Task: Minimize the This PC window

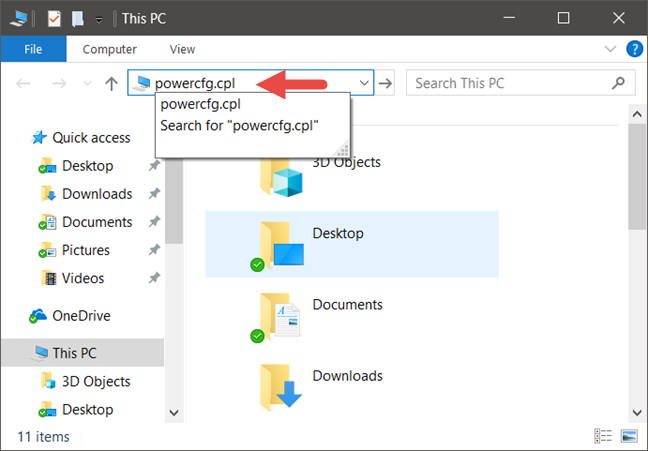Action: (x=509, y=18)
